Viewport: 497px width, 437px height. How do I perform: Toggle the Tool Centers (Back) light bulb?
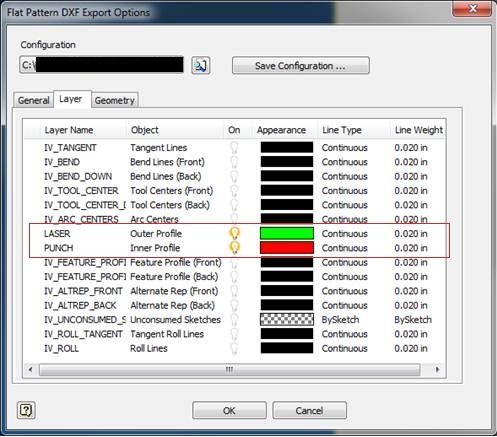click(234, 205)
